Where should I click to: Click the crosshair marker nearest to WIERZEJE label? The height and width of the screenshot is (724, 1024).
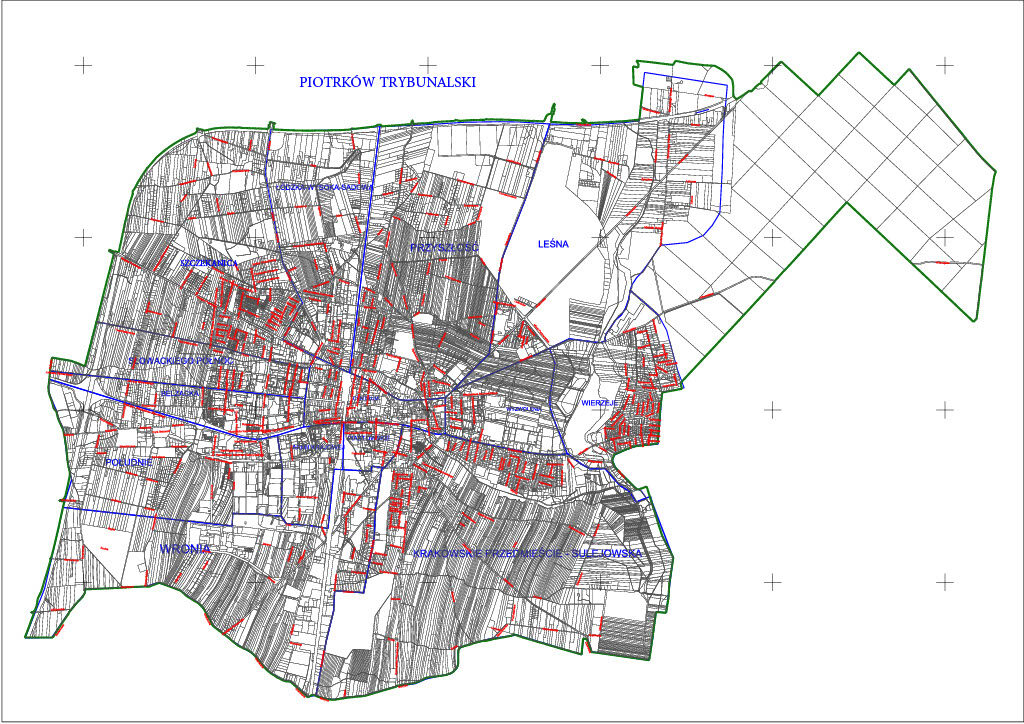click(x=772, y=409)
